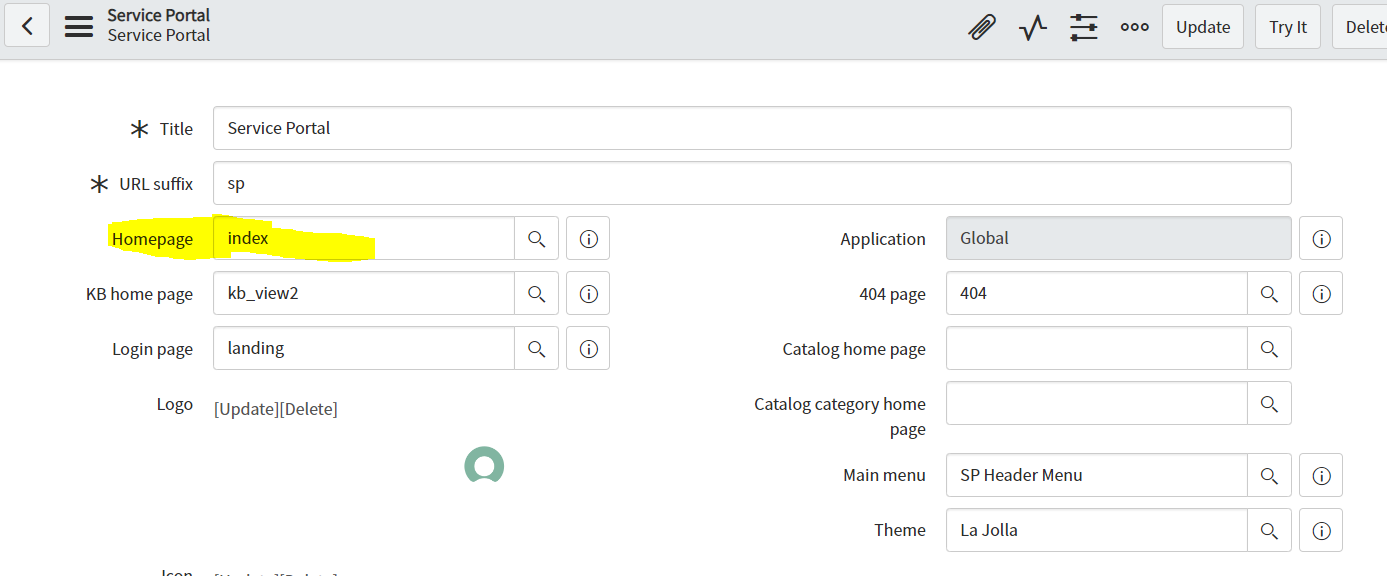This screenshot has width=1387, height=576.
Task: Open the Main menu lookup magnifier
Action: 1269,475
